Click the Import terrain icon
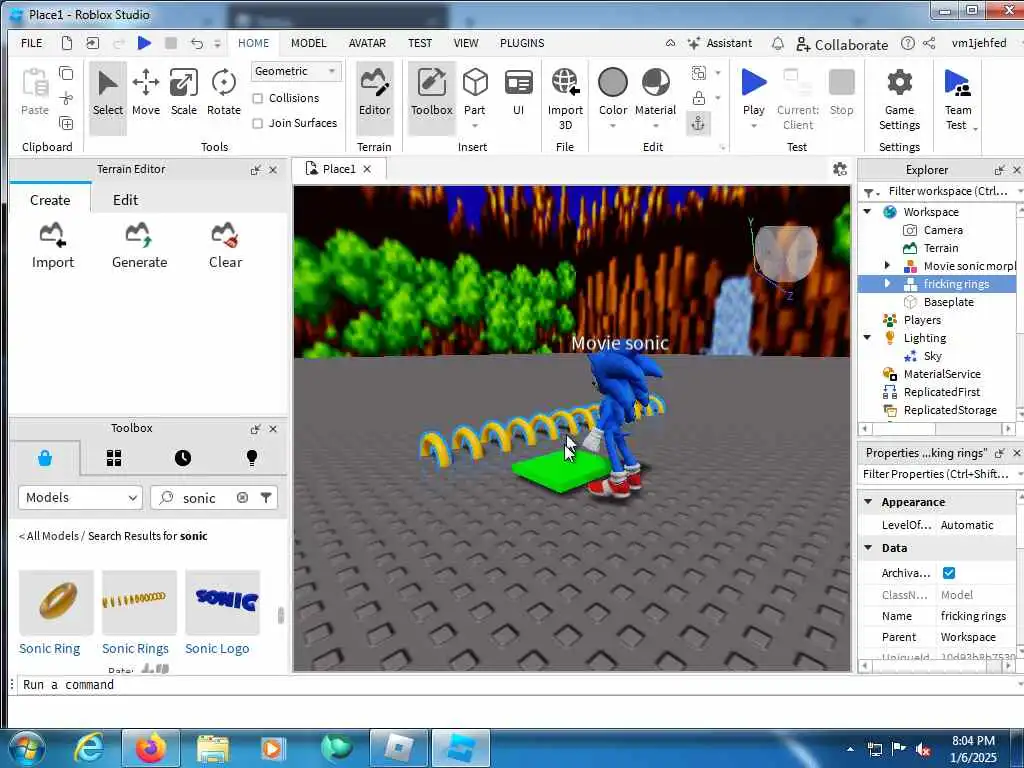The width and height of the screenshot is (1024, 768). [53, 246]
